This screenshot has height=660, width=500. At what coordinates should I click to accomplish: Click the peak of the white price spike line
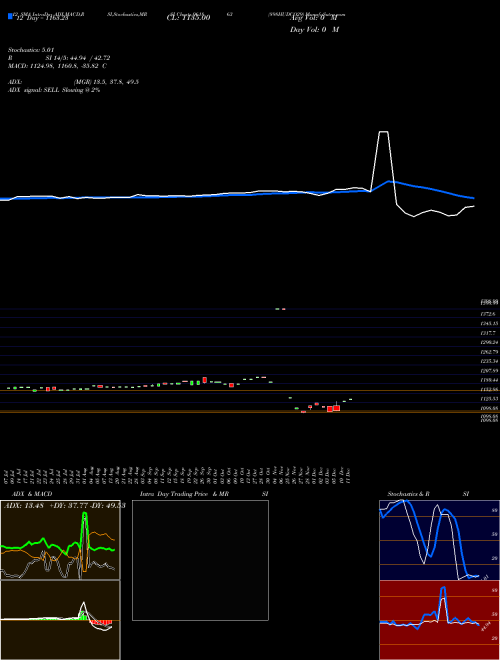tap(383, 132)
